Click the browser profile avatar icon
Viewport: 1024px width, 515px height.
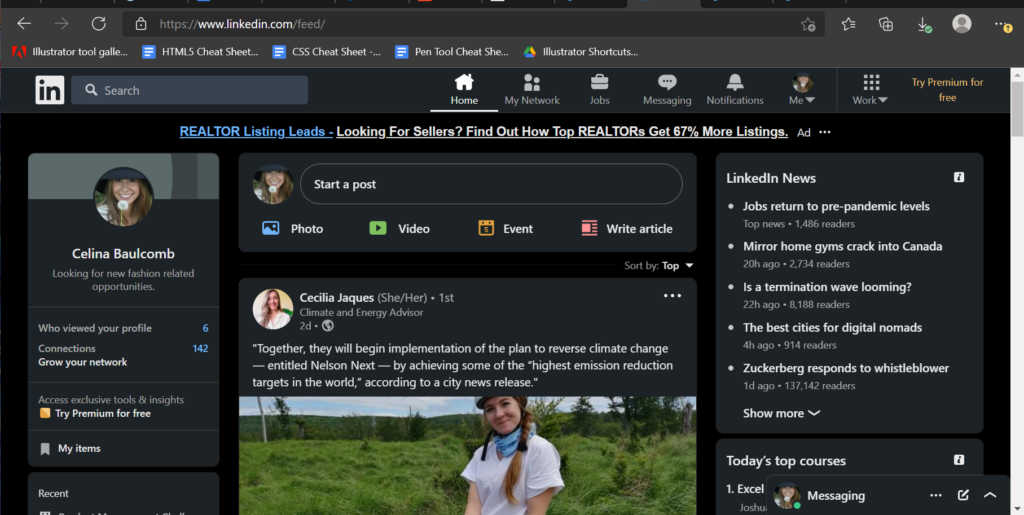pos(961,23)
